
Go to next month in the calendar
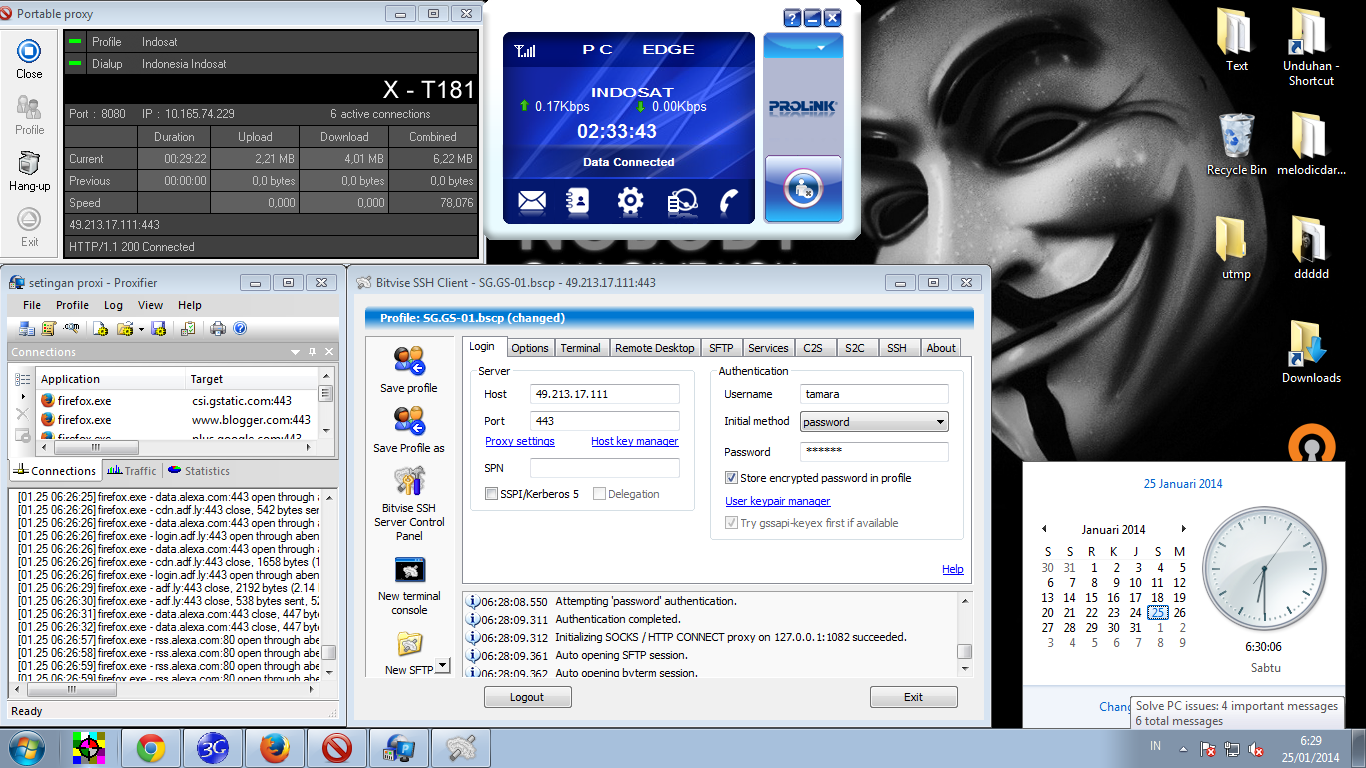tap(1184, 529)
